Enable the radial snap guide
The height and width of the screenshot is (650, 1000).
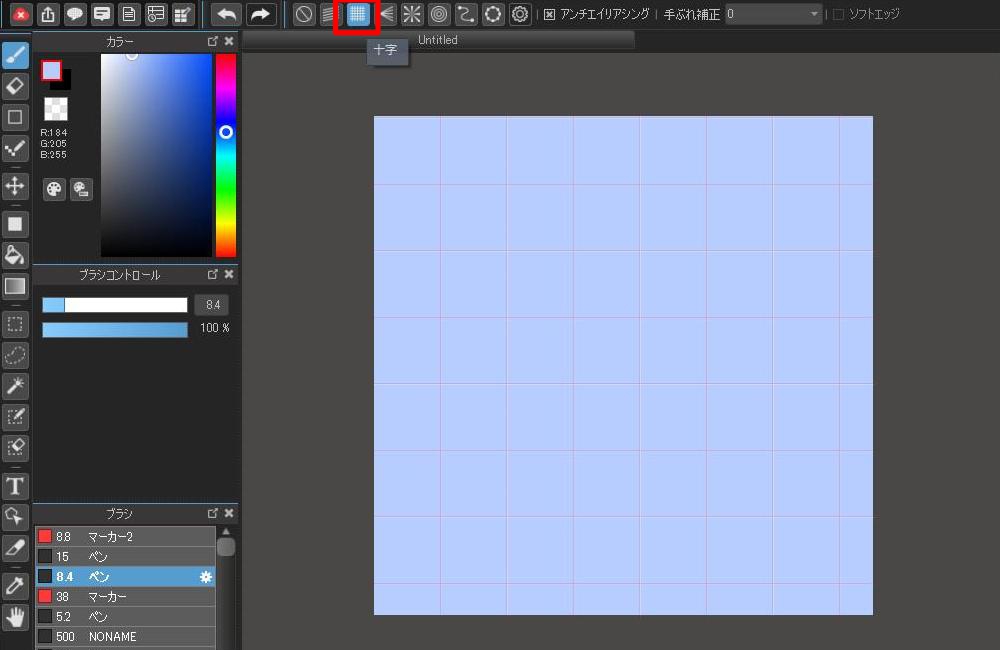(x=412, y=14)
